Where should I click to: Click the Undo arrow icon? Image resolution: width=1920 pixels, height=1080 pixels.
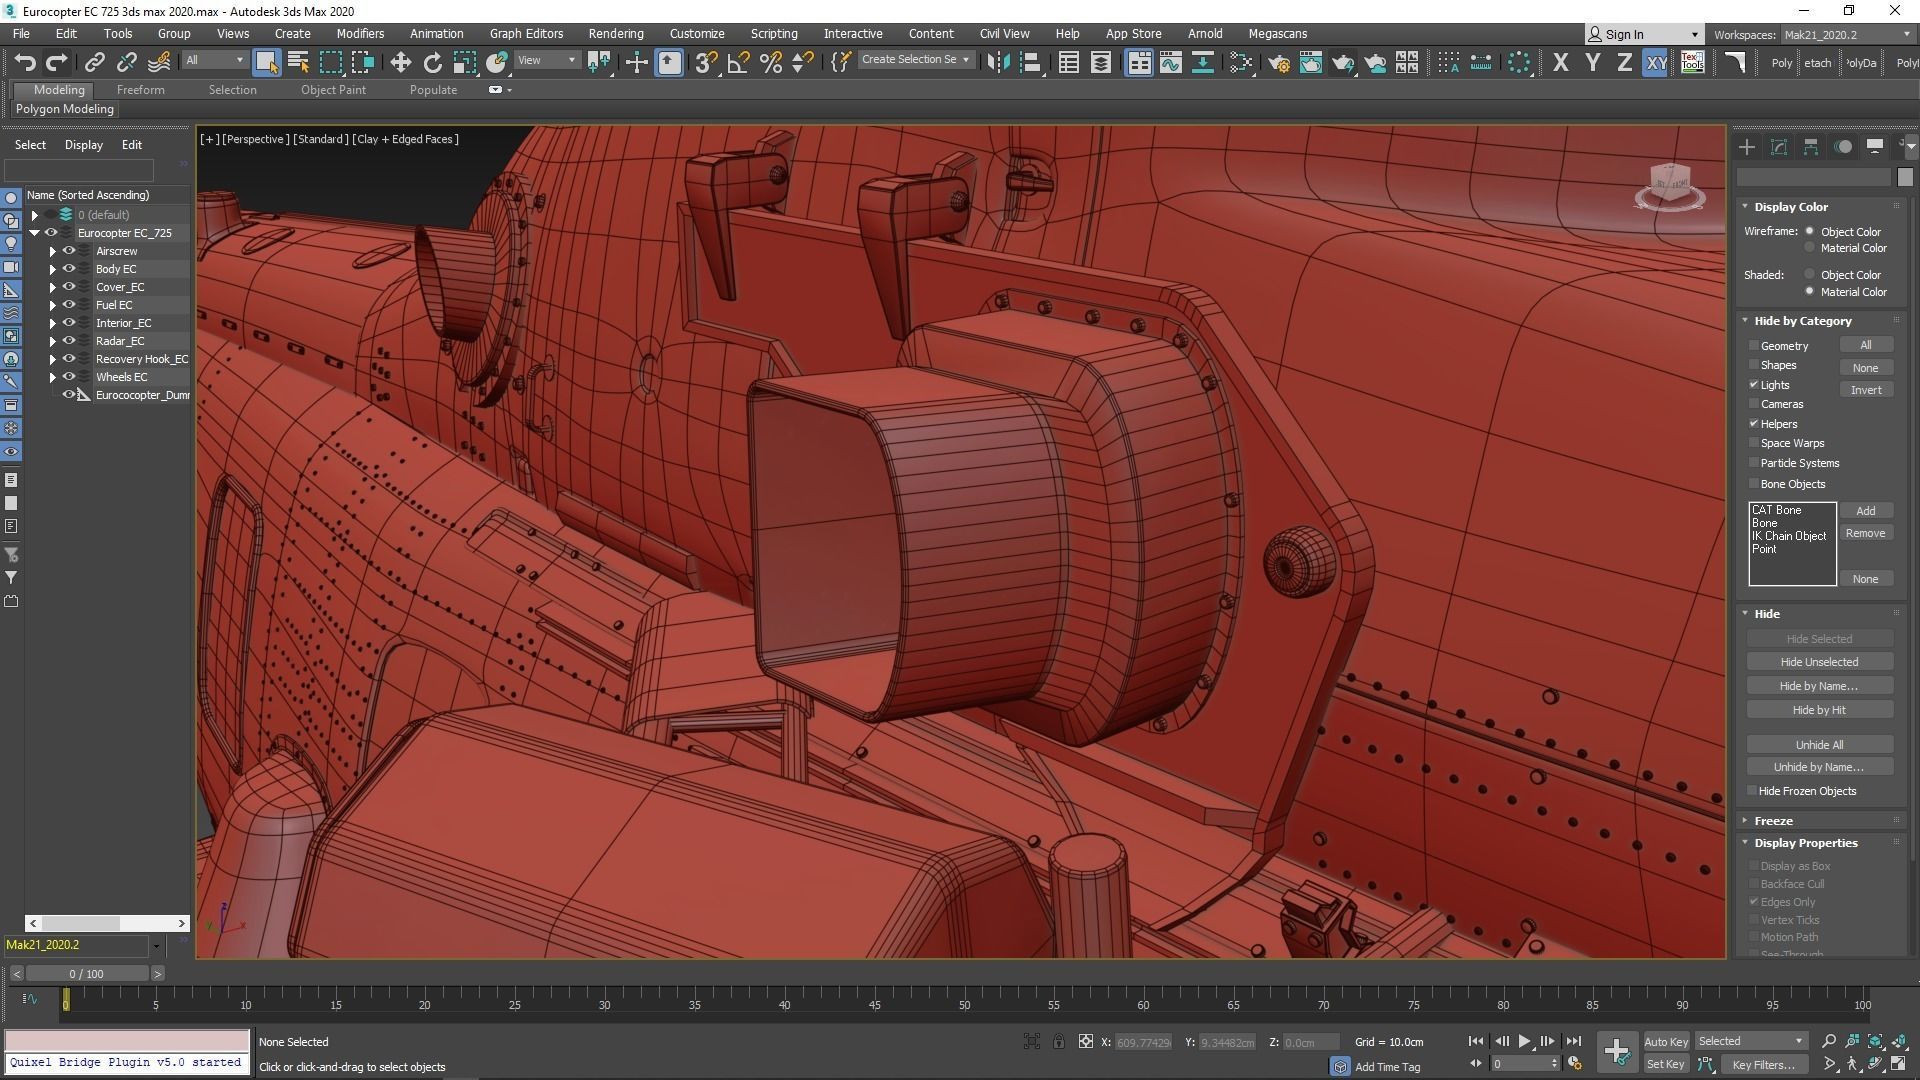click(x=25, y=63)
